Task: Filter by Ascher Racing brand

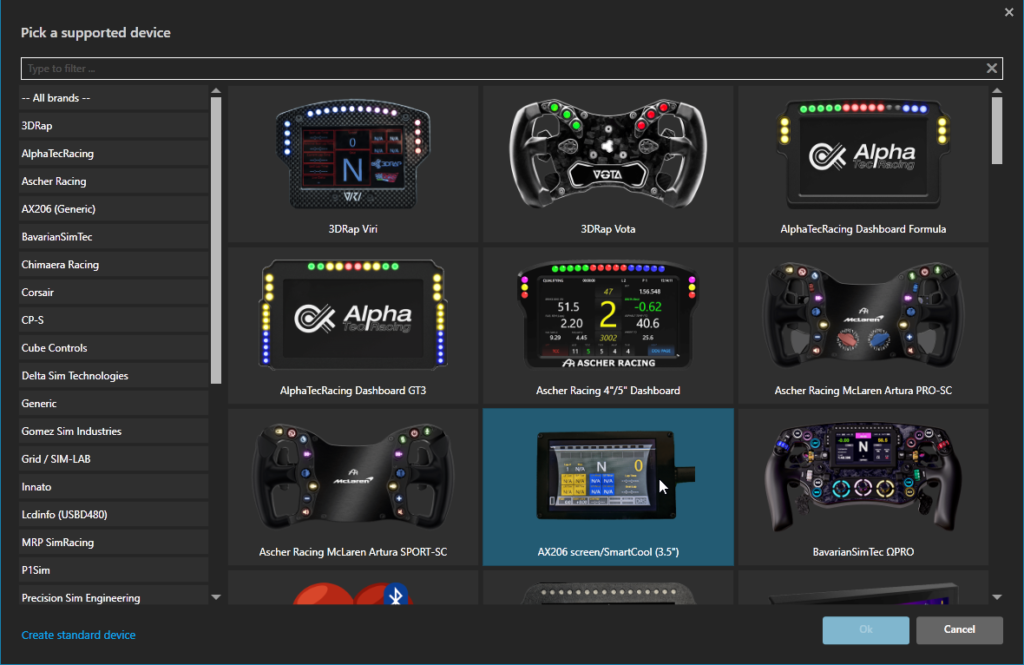Action: [54, 182]
